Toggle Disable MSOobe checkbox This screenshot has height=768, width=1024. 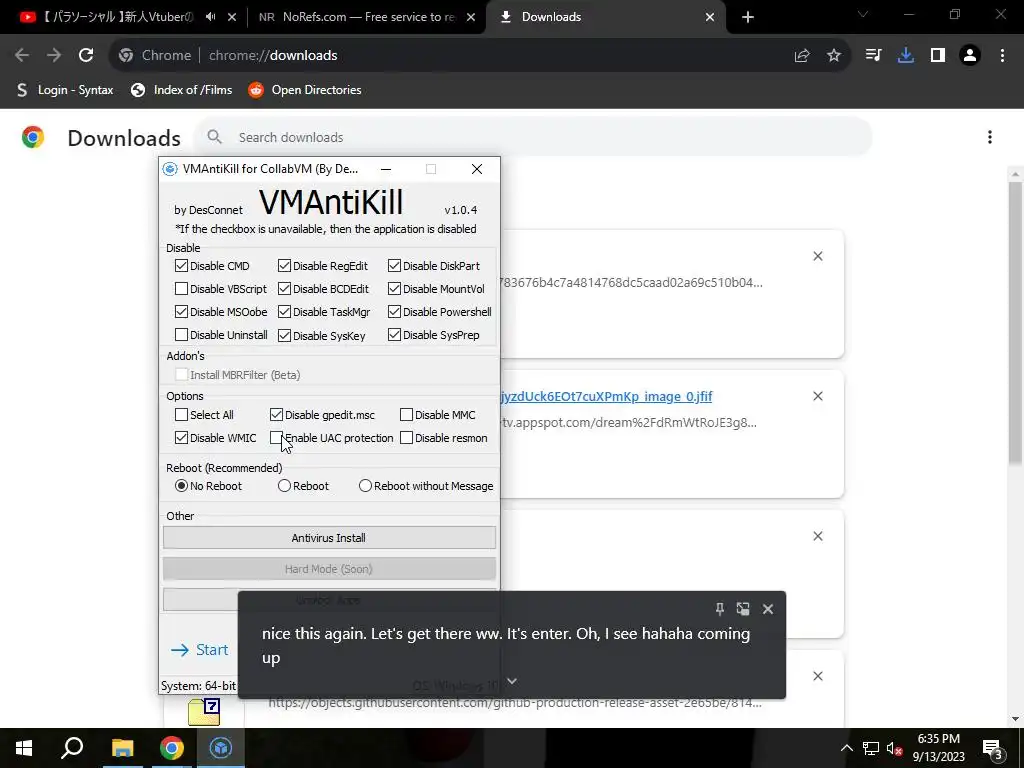coord(182,312)
